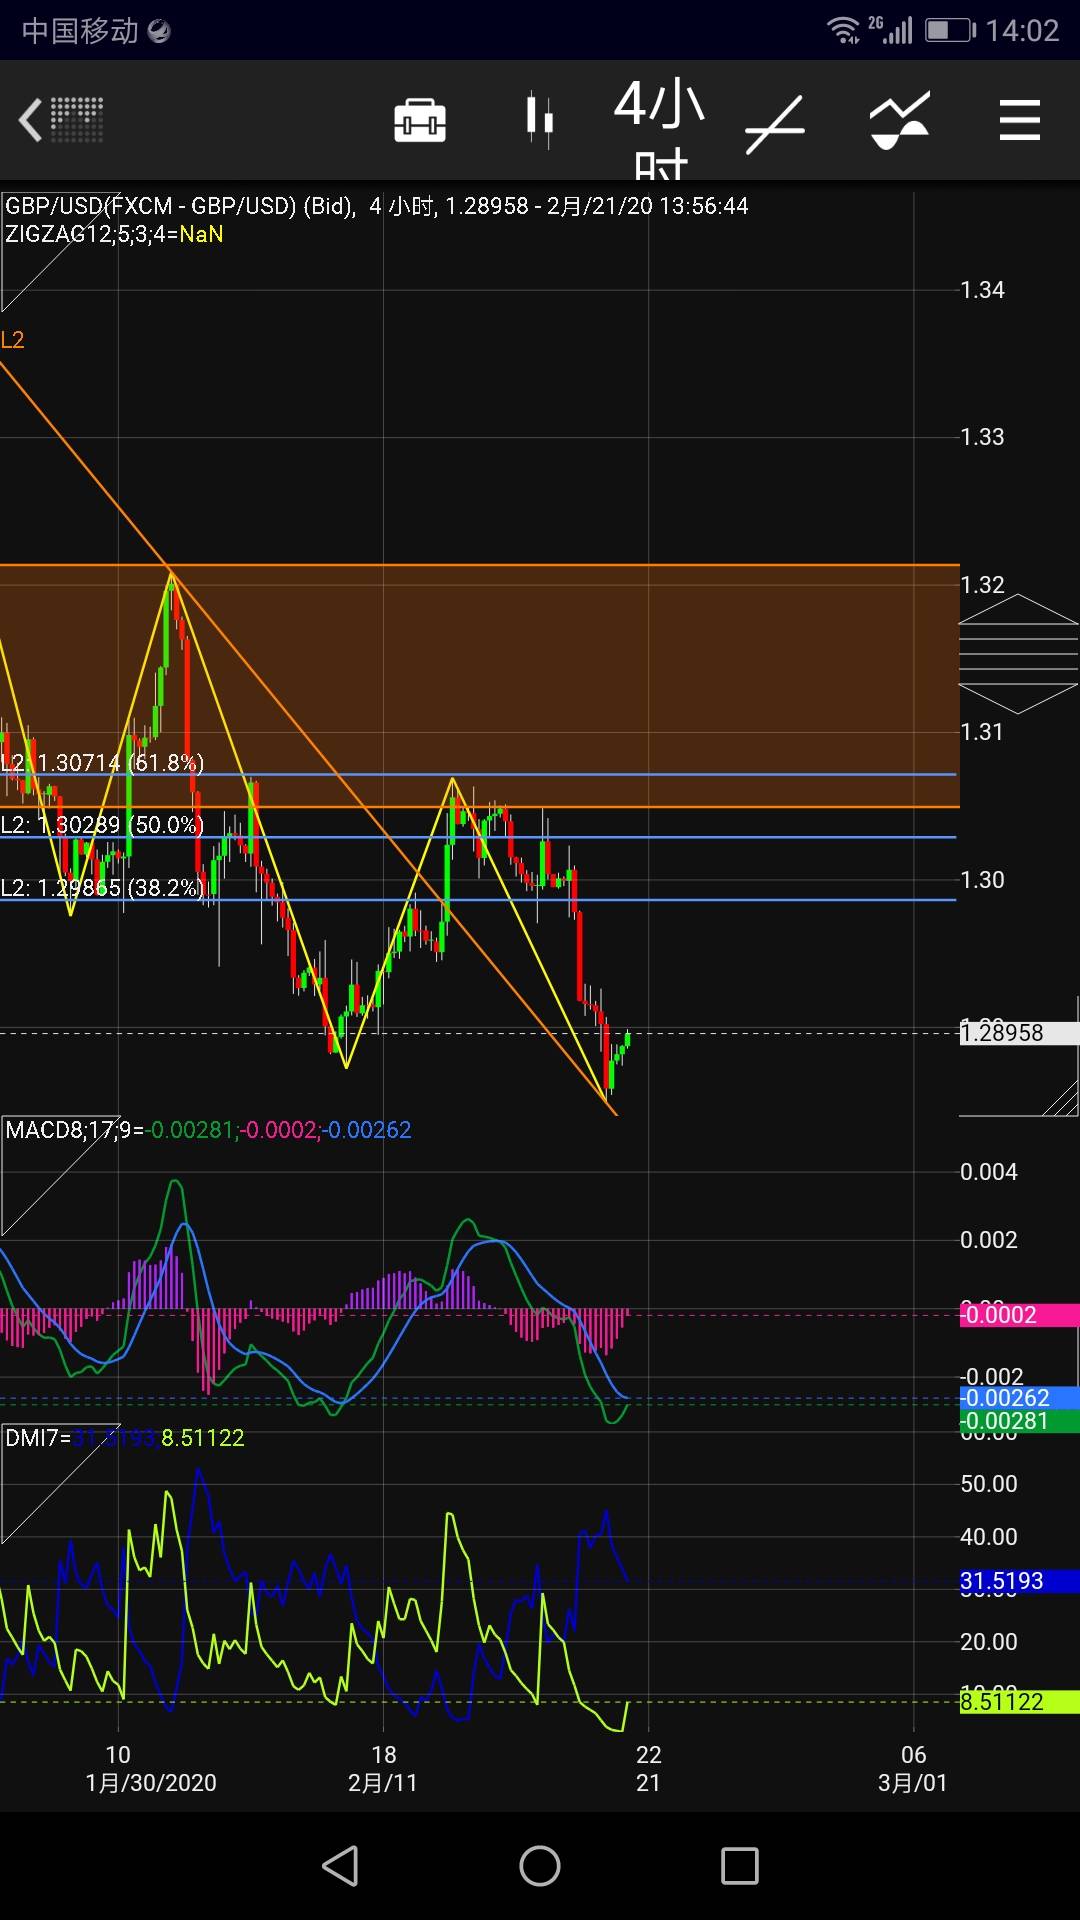Tap the DMI value tag 8.51122
The image size is (1080, 1920).
click(x=1019, y=1701)
